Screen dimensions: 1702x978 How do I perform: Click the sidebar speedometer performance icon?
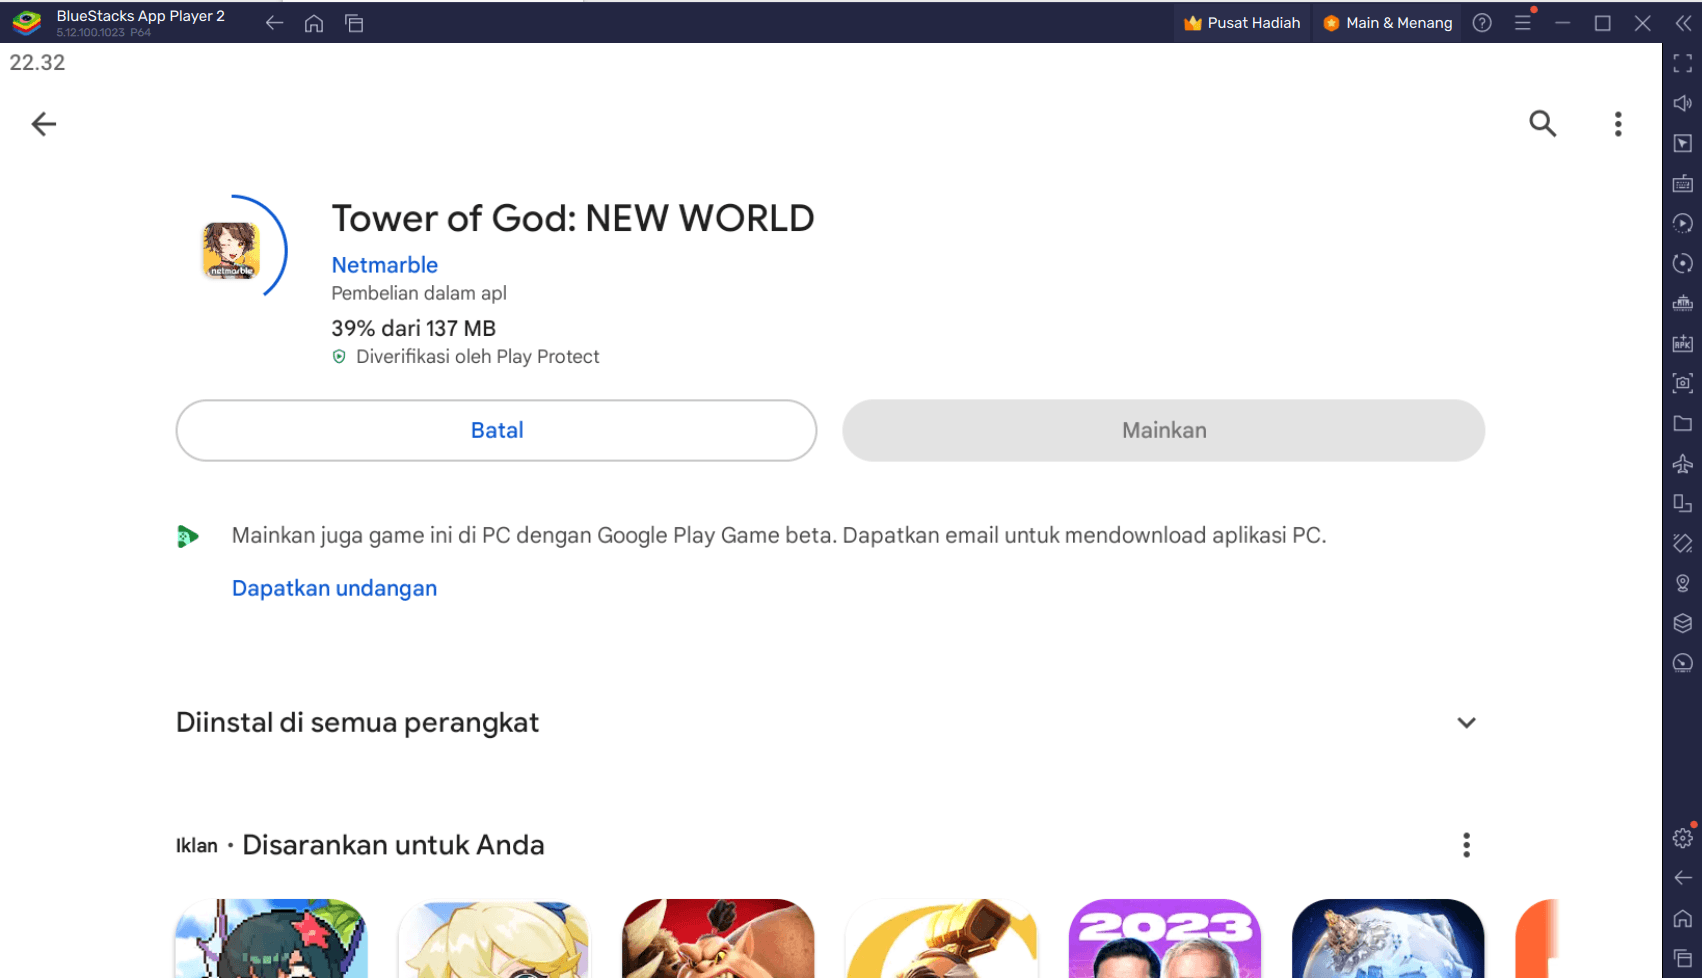pos(1683,663)
